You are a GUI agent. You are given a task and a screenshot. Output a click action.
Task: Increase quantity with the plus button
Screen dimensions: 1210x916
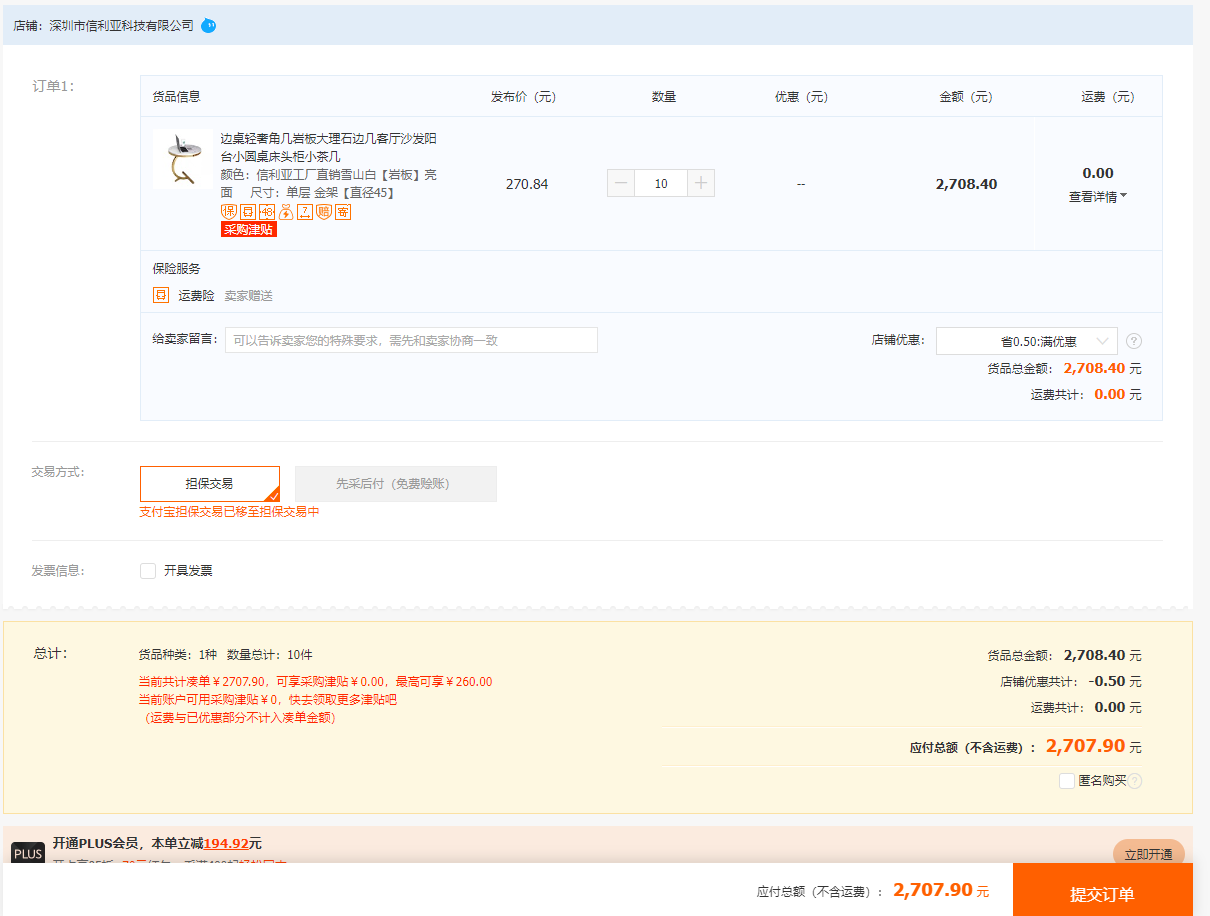click(x=701, y=184)
